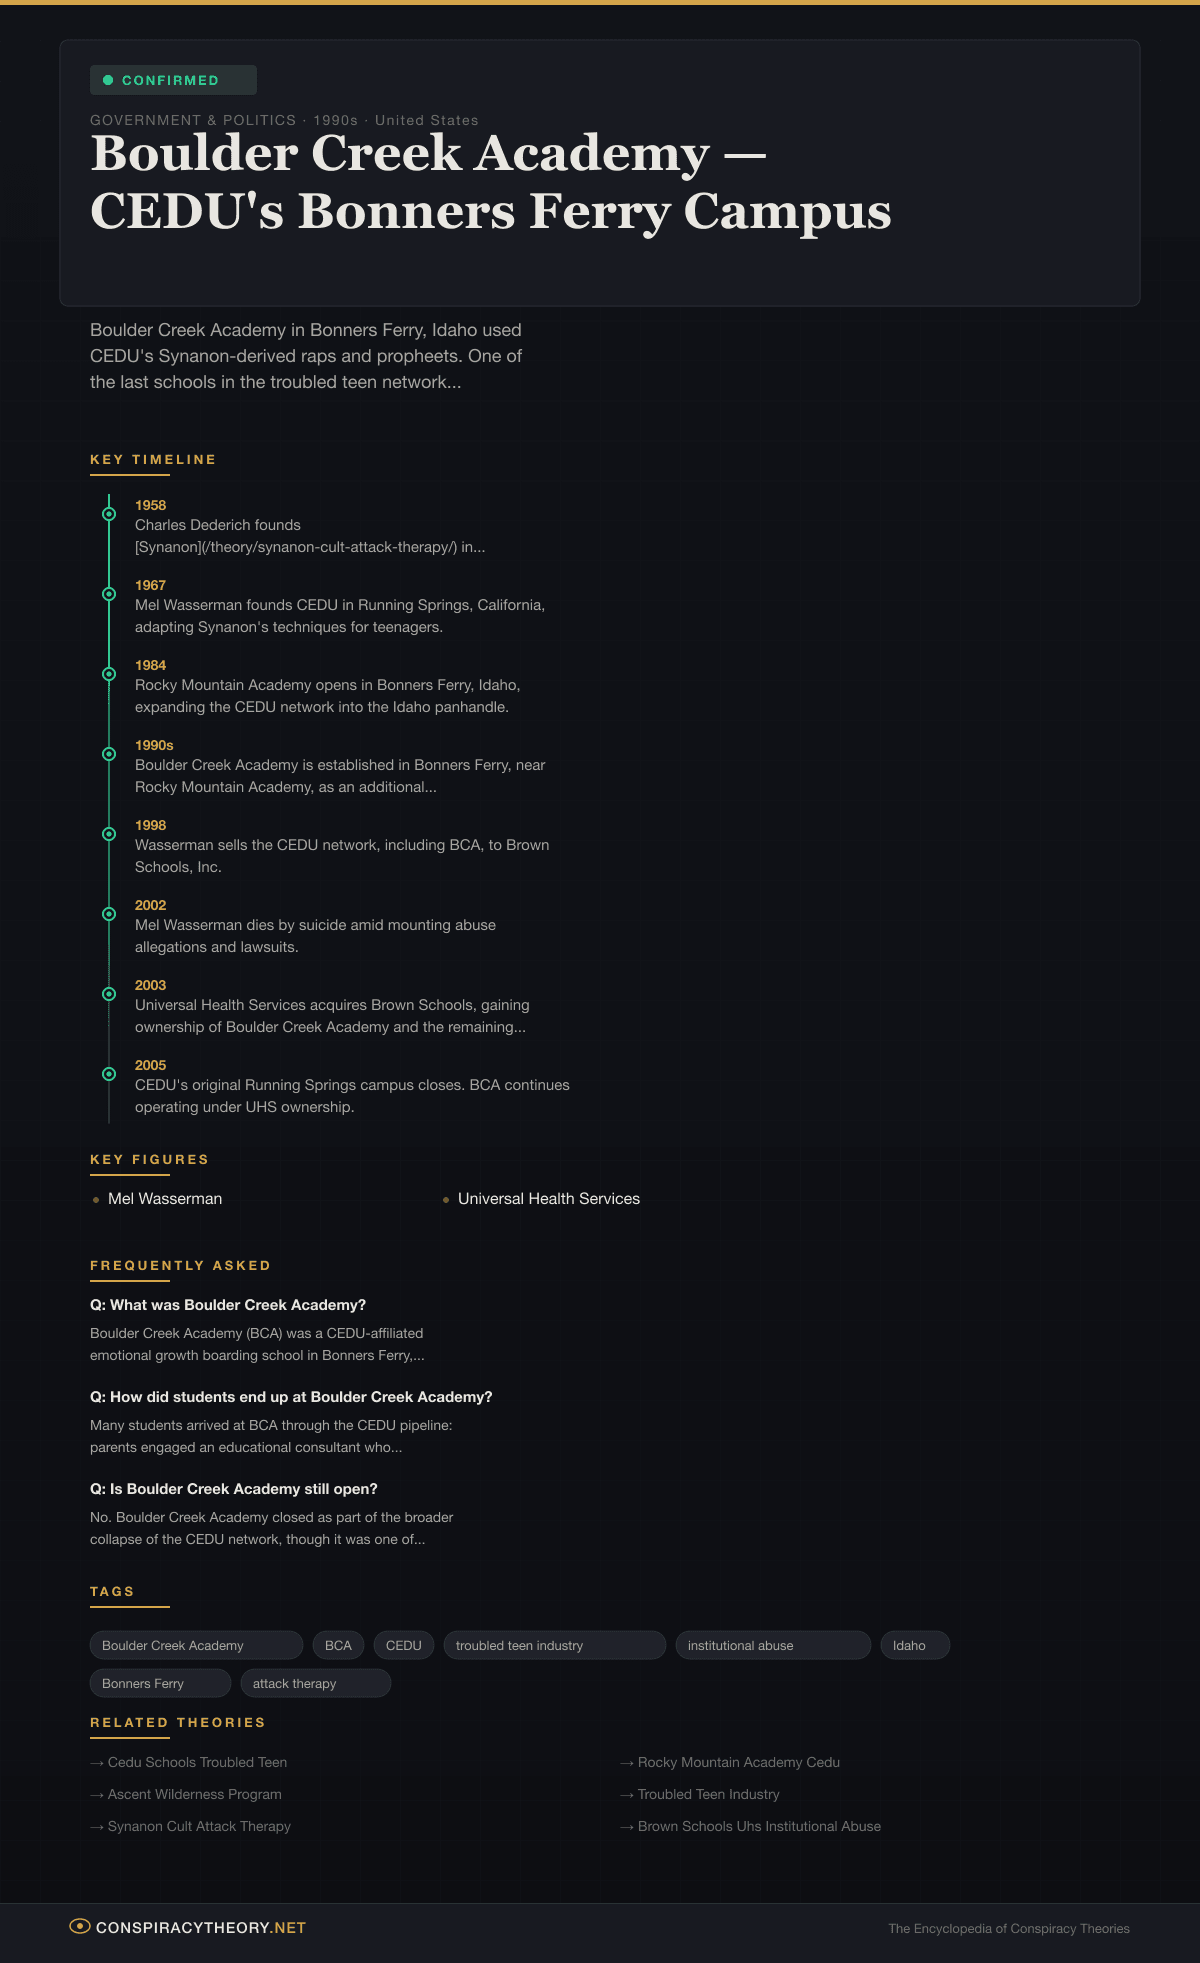The image size is (1200, 1963).
Task: Click the 1998 timeline marker dot
Action: click(x=109, y=834)
